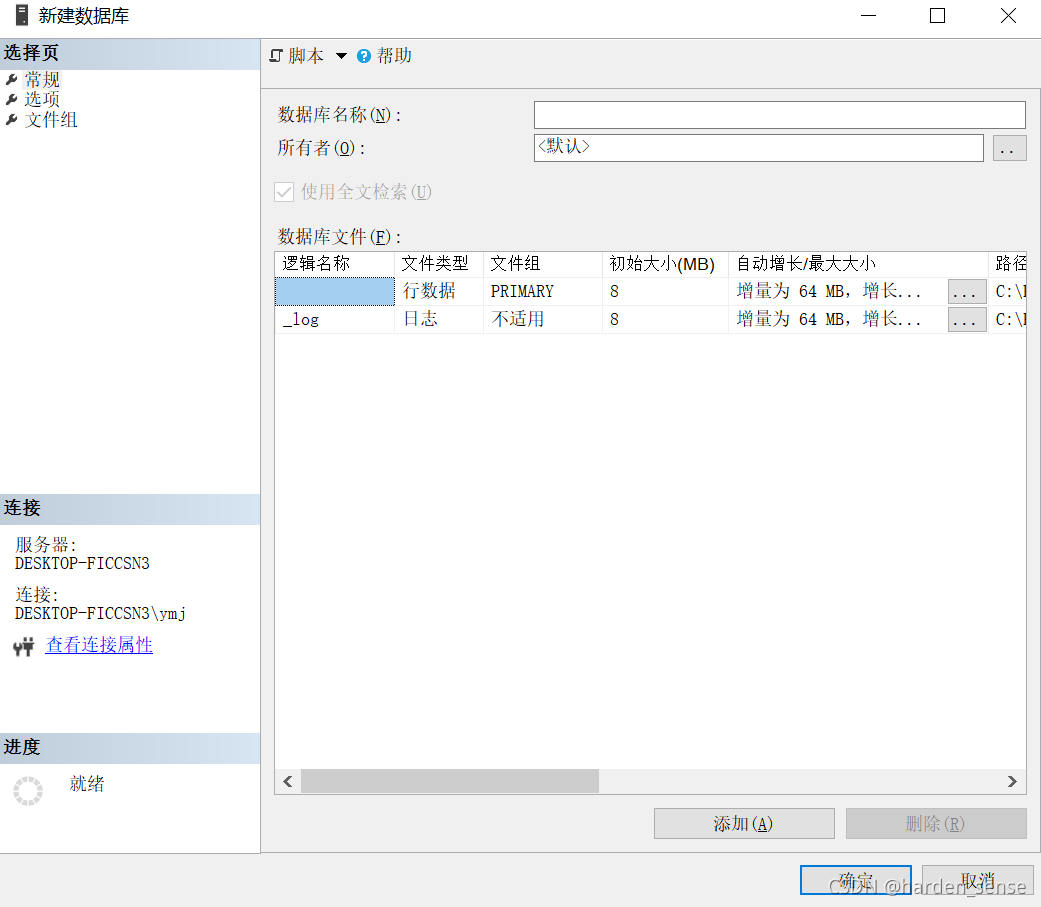Image resolution: width=1041 pixels, height=907 pixels.
Task: Click the 逻辑名称 column header
Action: (335, 264)
